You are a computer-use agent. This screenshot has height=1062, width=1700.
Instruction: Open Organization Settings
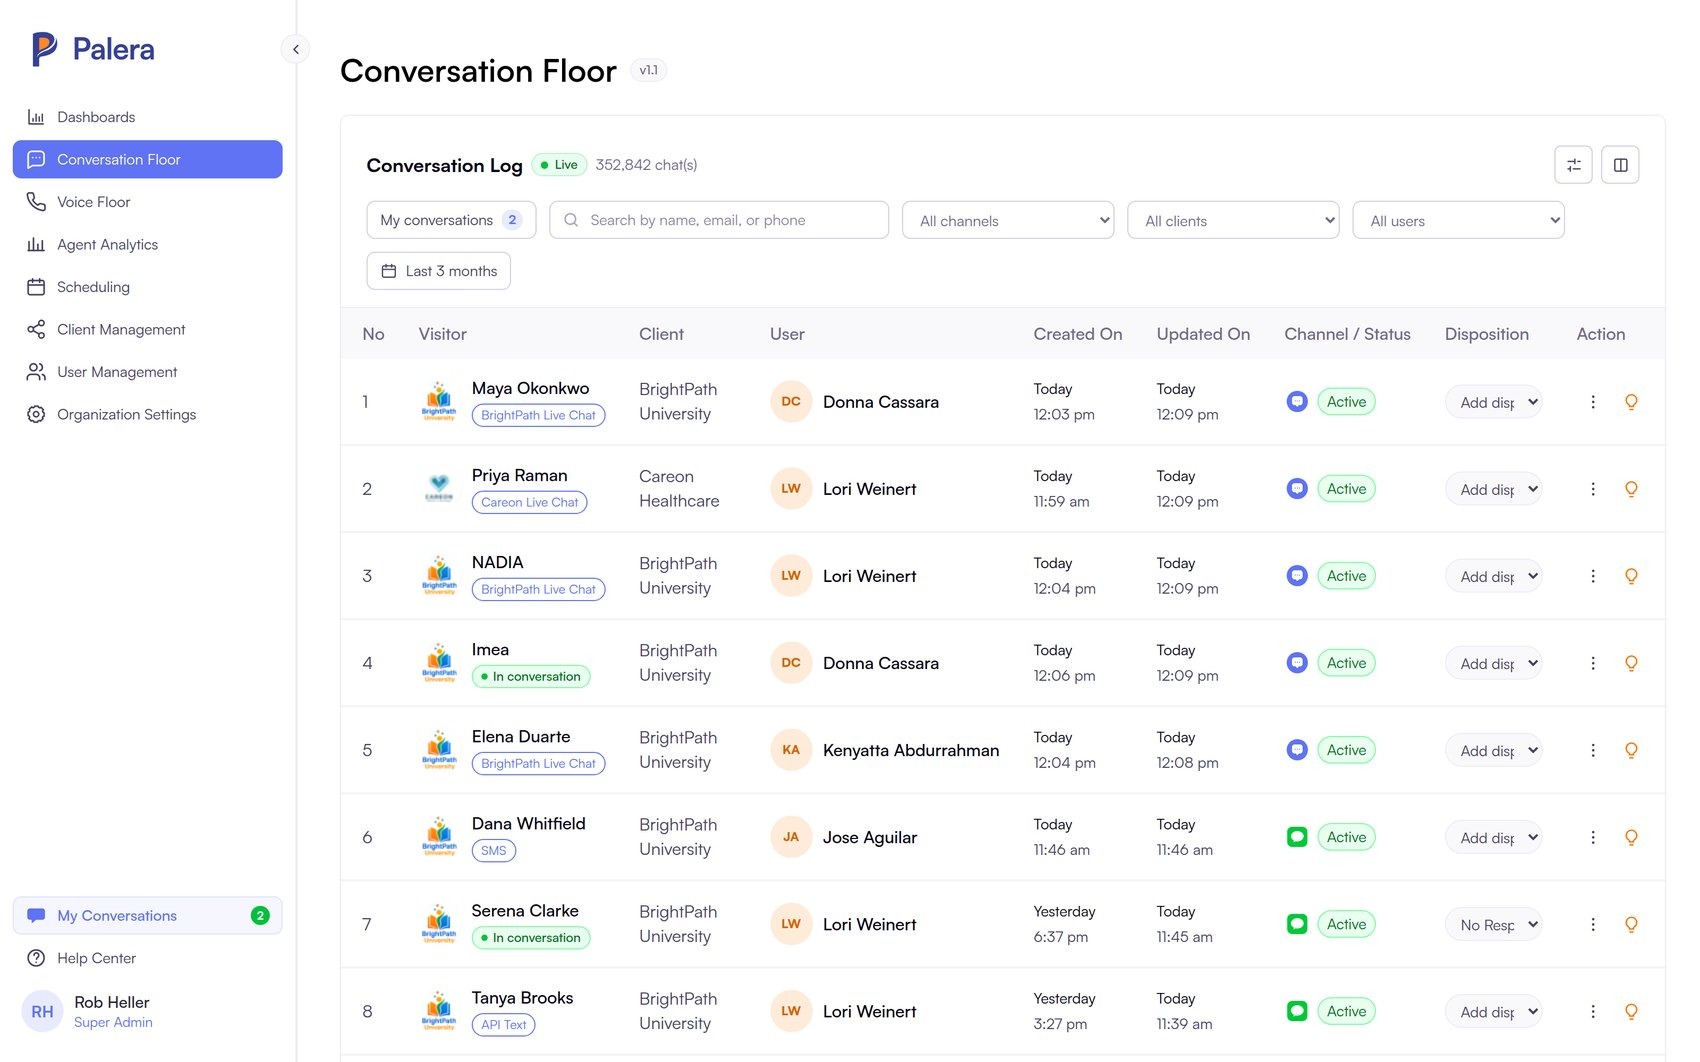click(x=147, y=414)
